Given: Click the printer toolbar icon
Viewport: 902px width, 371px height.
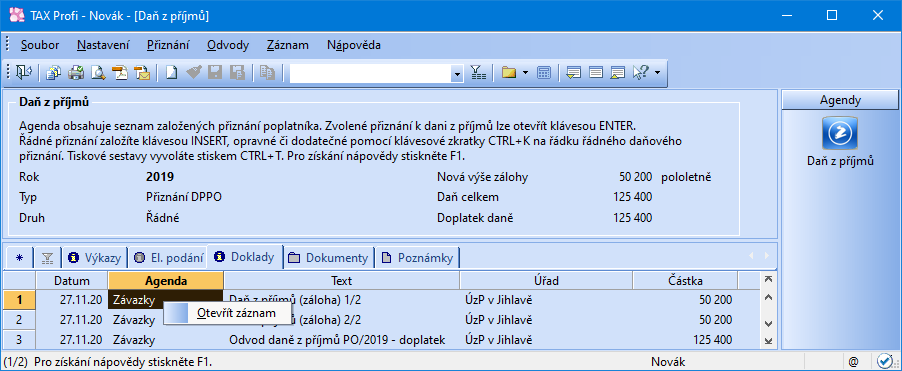Looking at the screenshot, I should [x=76, y=72].
